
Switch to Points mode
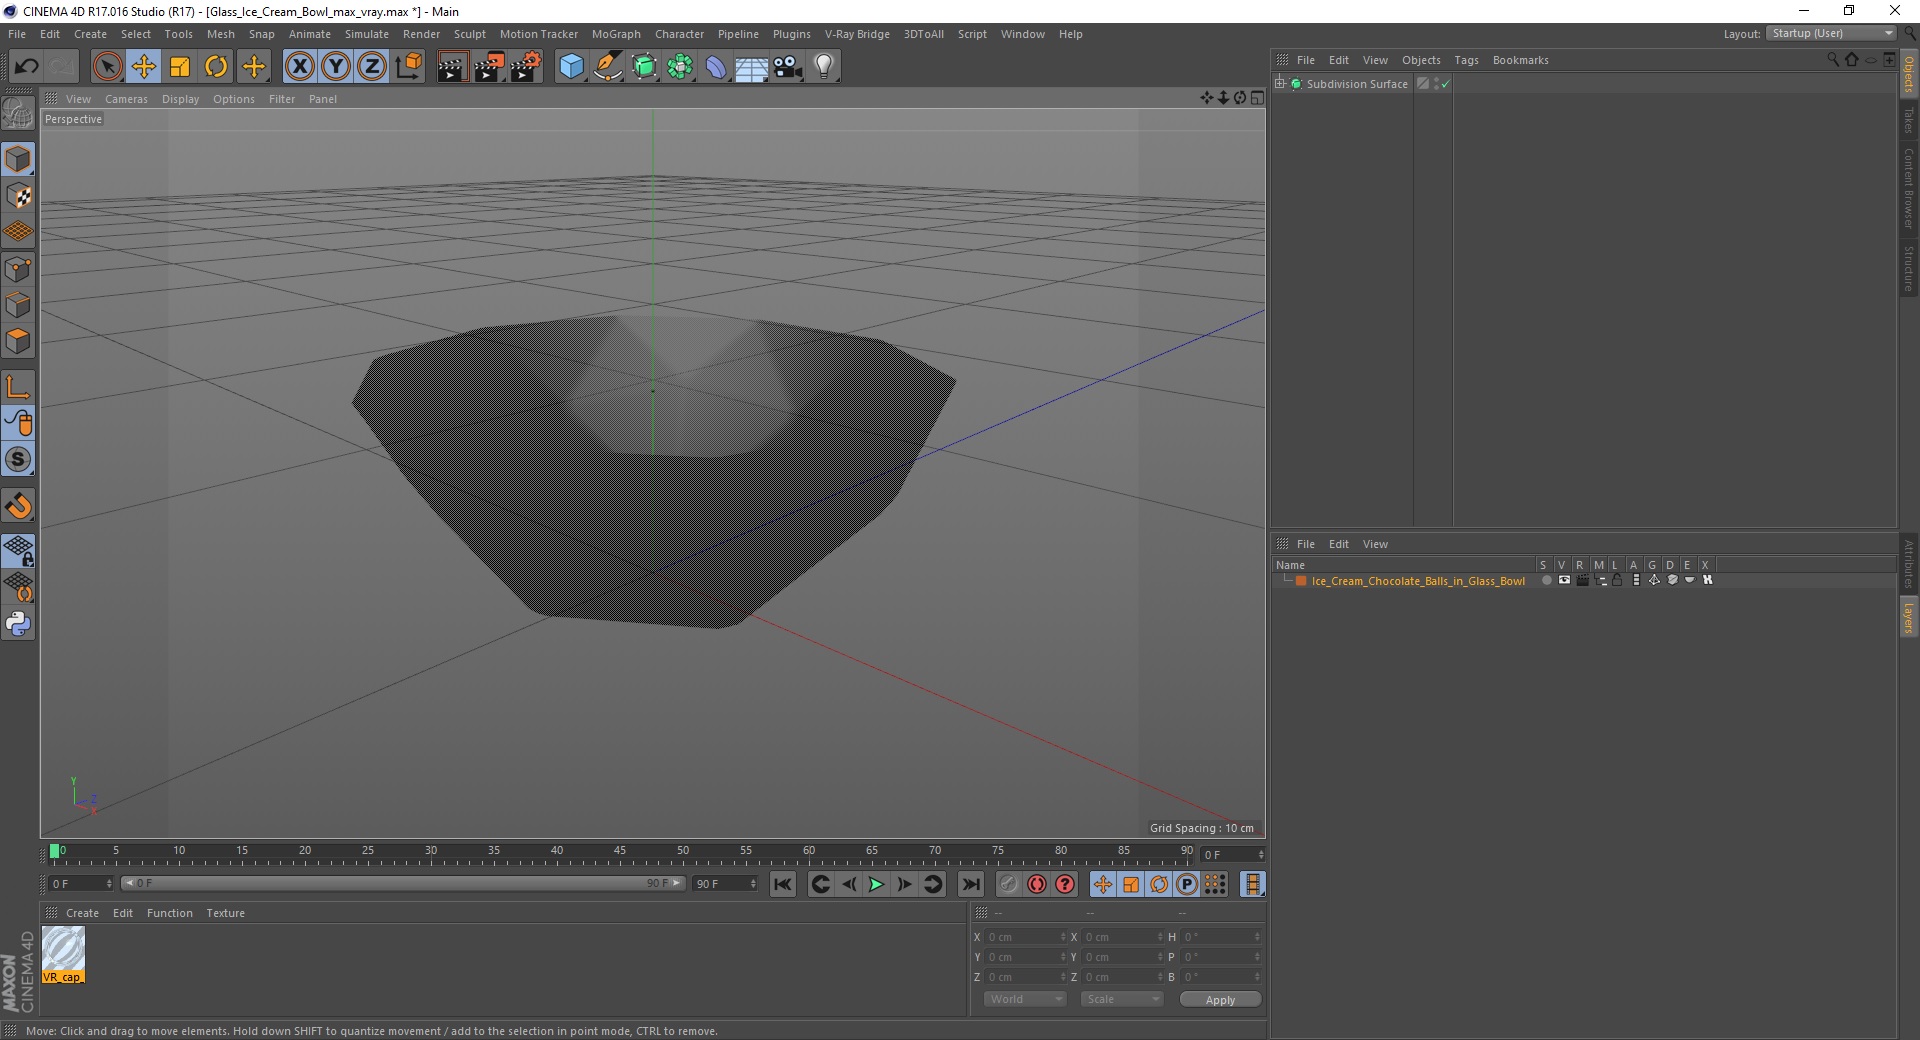18,268
